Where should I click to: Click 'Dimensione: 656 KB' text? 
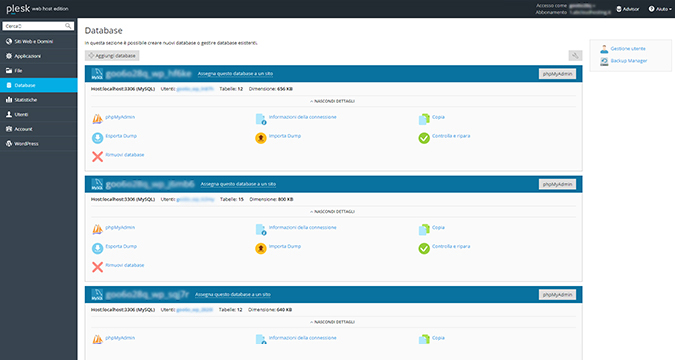pos(271,89)
